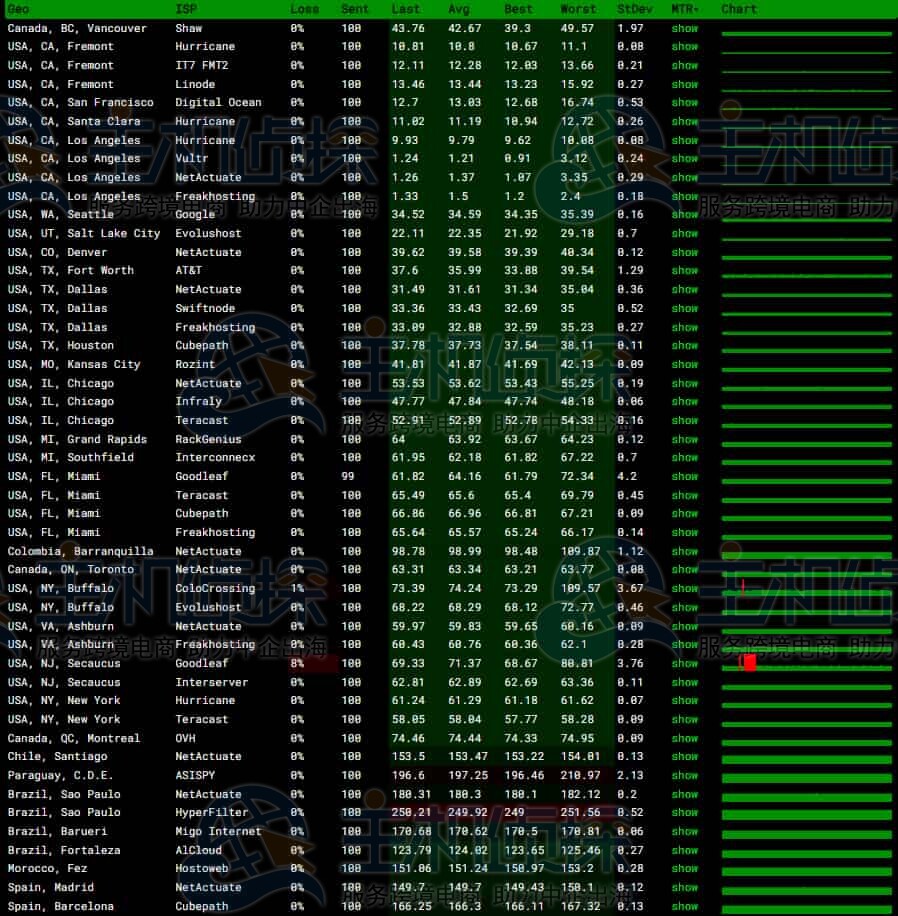Sort table by Geo column header
Image resolution: width=898 pixels, height=916 pixels.
[19, 9]
